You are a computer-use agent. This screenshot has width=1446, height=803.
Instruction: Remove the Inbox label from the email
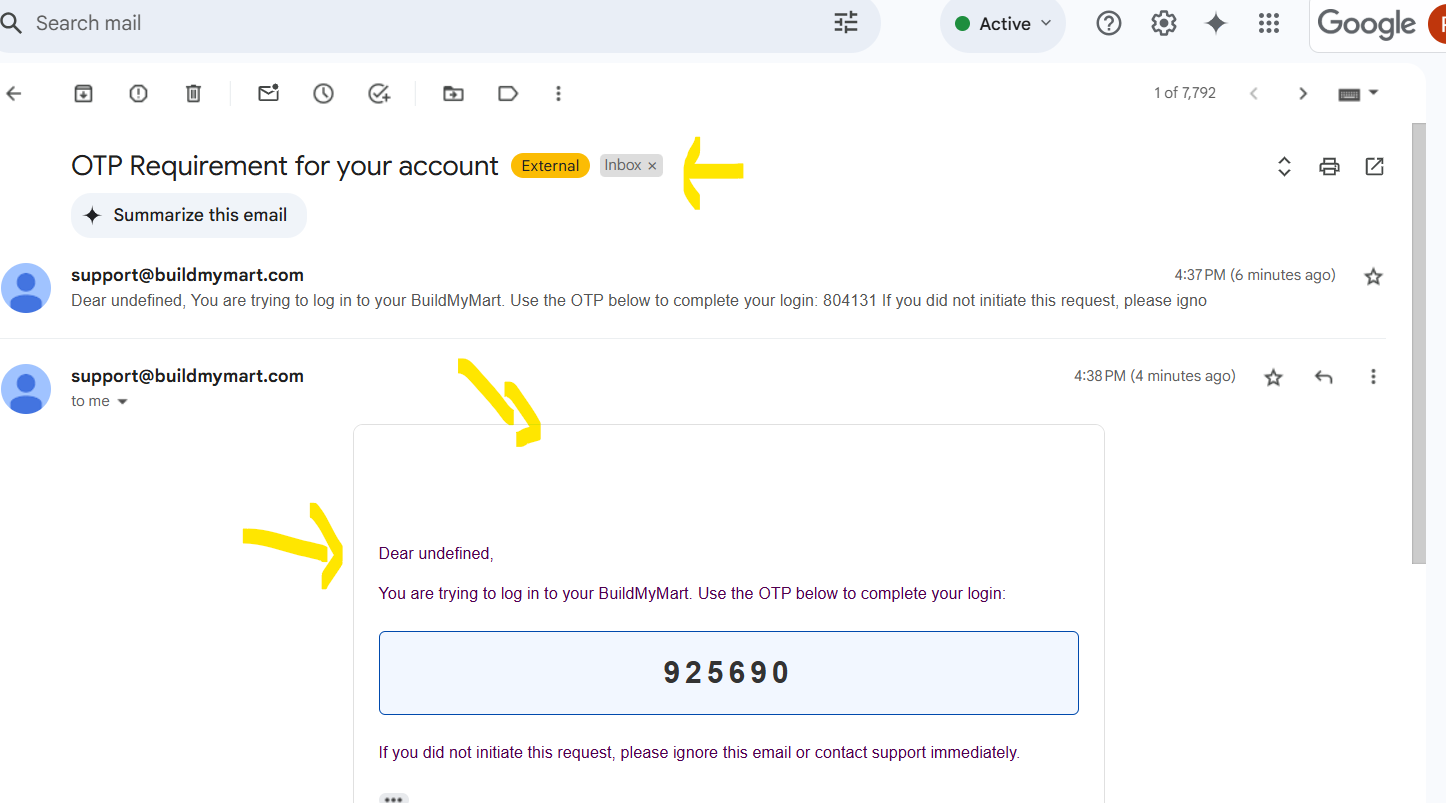point(652,166)
